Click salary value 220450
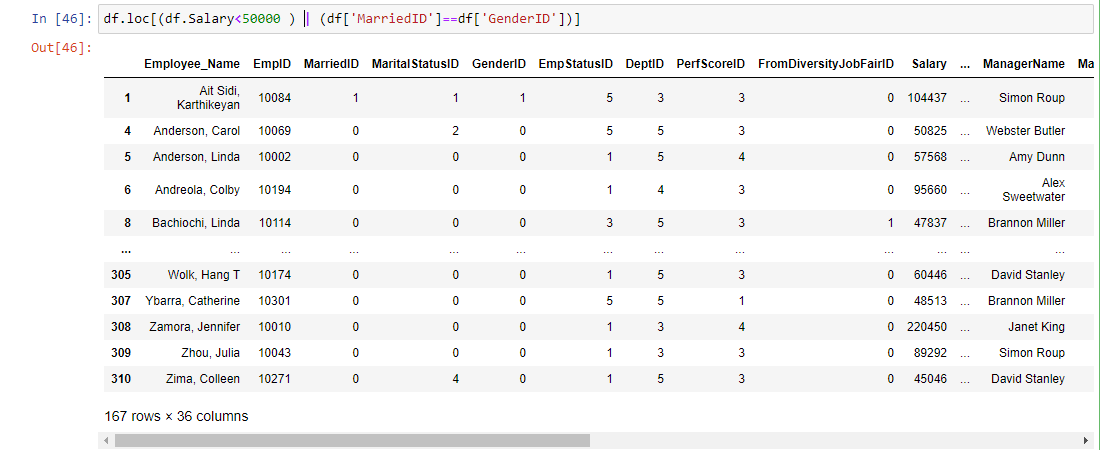 (x=927, y=326)
